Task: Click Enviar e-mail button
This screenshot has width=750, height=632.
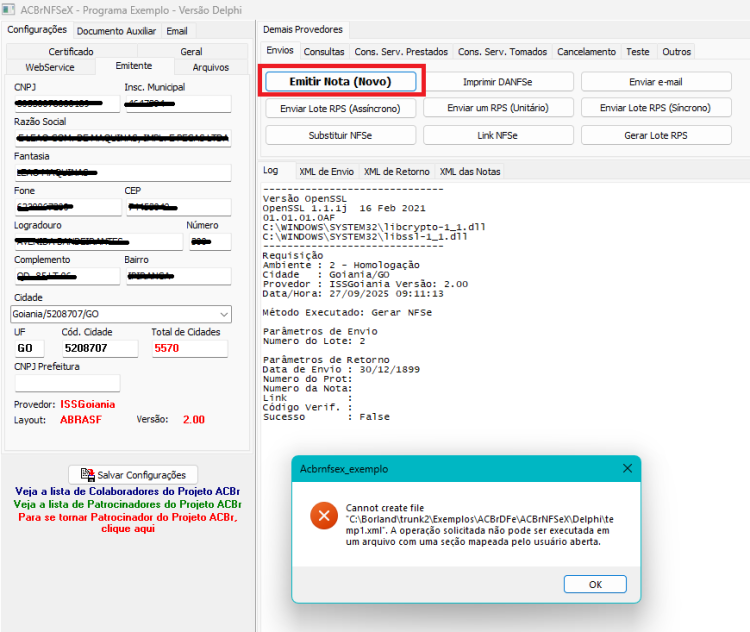Action: click(656, 82)
